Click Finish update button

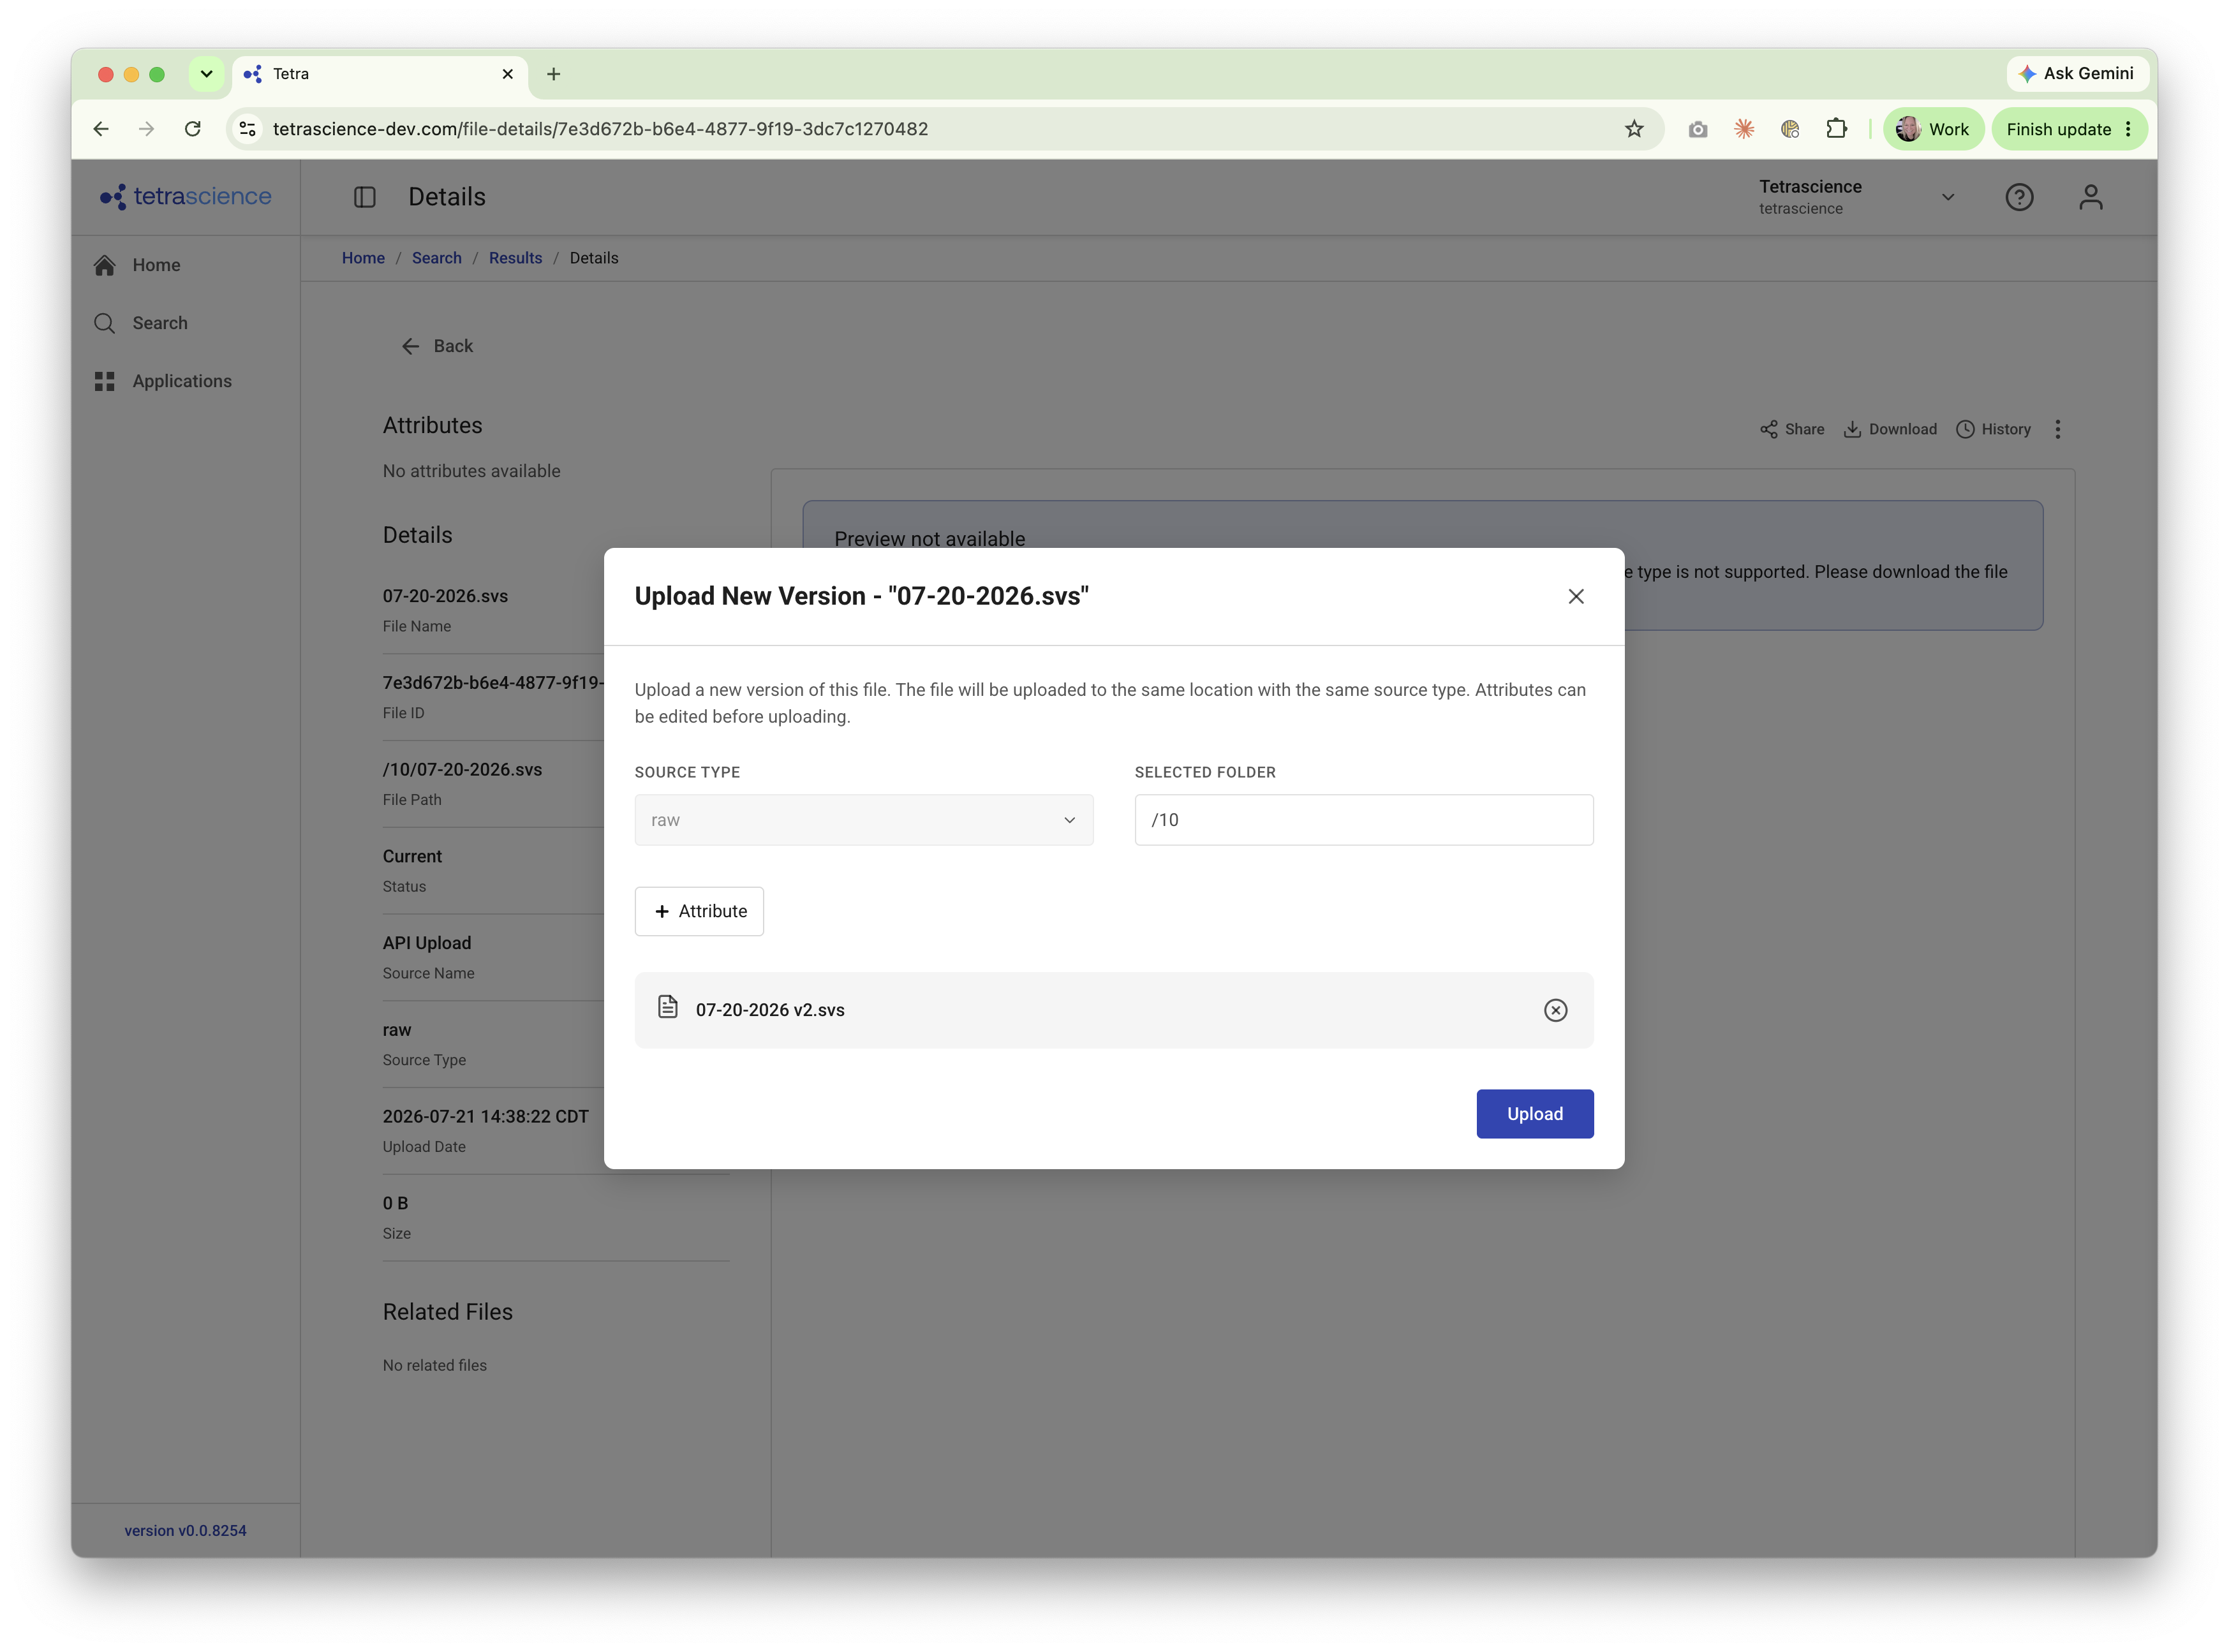(2068, 129)
